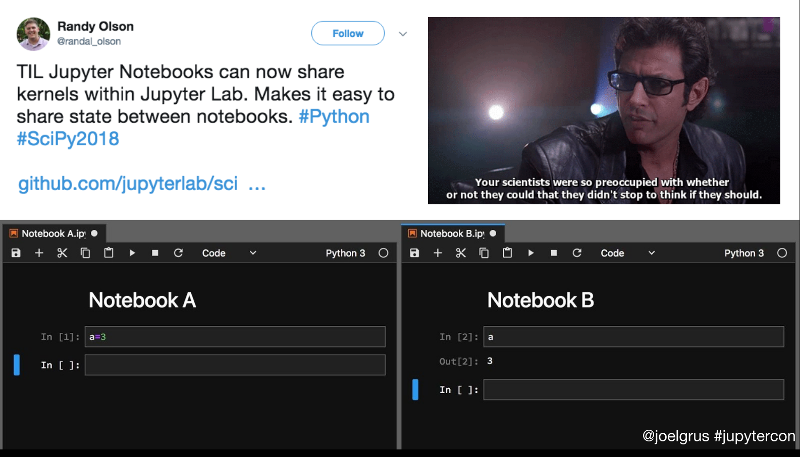This screenshot has width=800, height=457.
Task: Click the In [2]: prompt in Notebook B
Action: click(x=459, y=337)
